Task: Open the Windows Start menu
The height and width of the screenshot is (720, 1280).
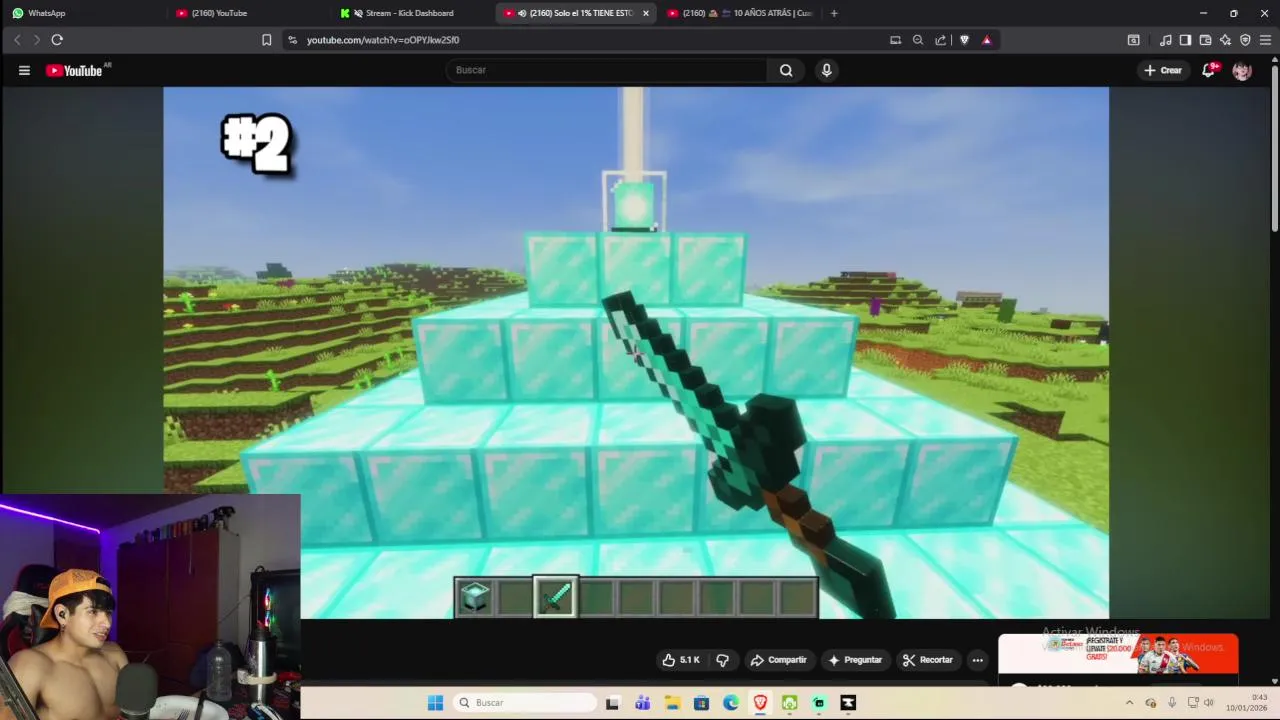Action: coord(435,703)
